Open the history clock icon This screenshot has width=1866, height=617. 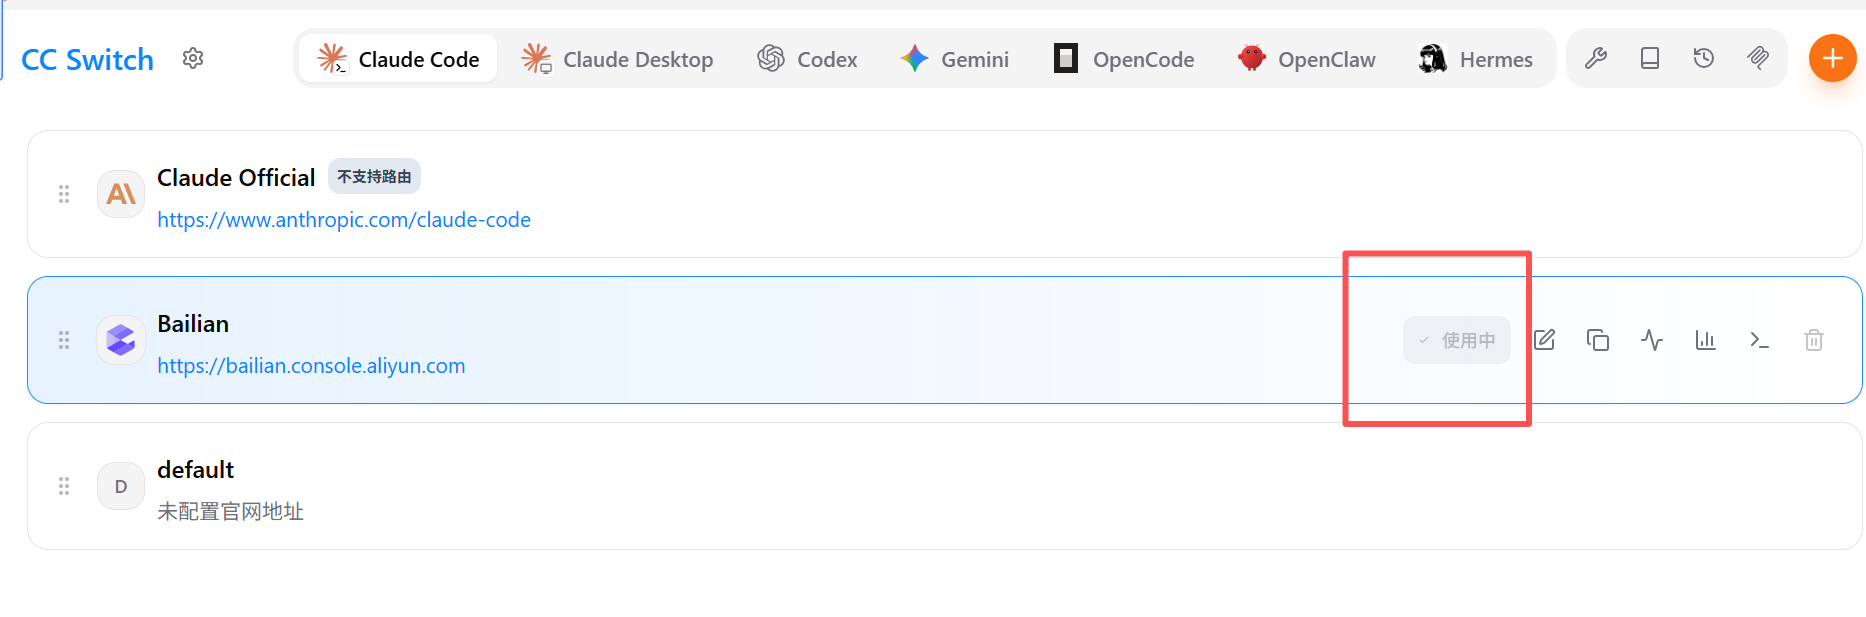(x=1704, y=59)
